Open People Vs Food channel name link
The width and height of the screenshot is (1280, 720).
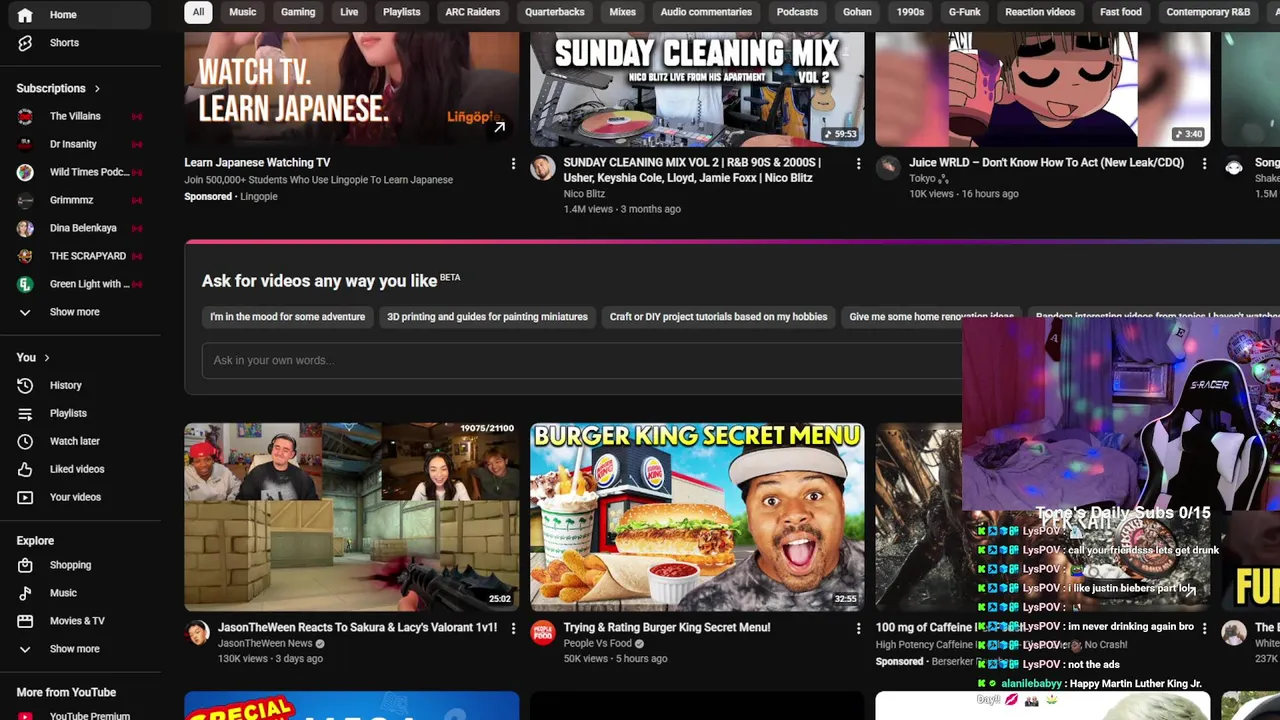[598, 644]
